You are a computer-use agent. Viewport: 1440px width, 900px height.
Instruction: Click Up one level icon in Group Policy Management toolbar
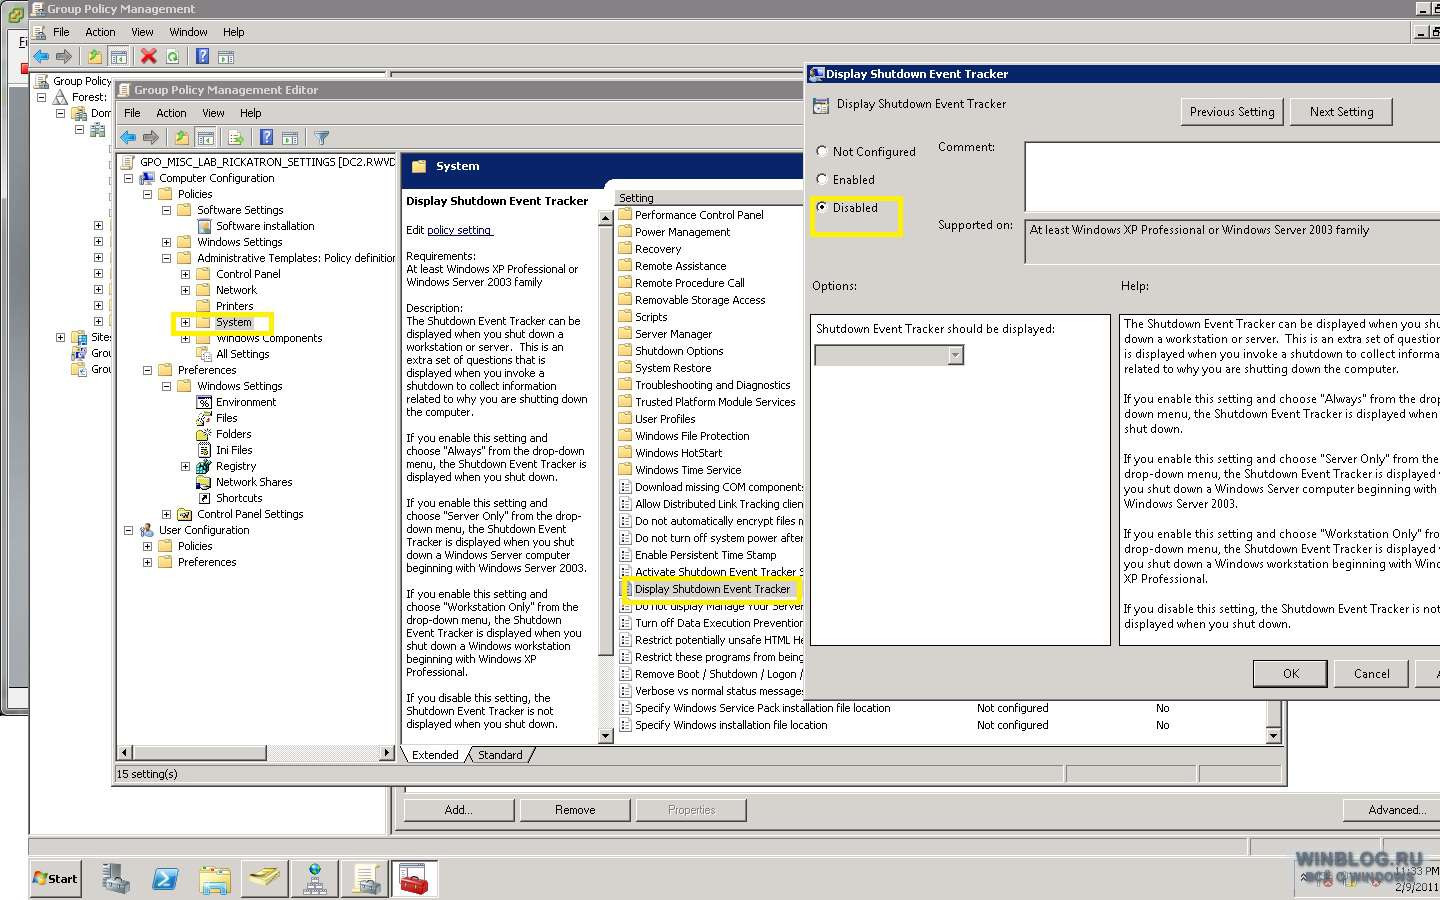click(x=94, y=57)
